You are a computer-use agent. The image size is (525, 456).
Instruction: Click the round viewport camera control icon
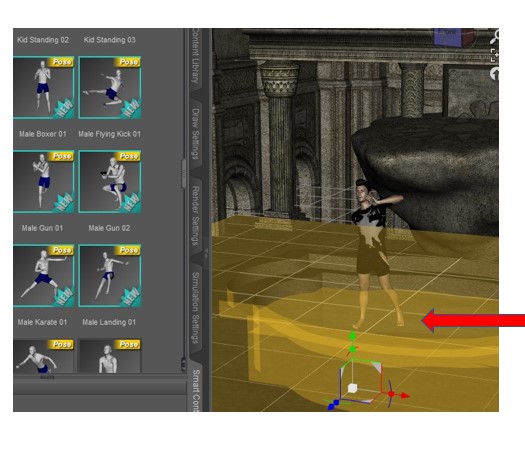coord(495,74)
